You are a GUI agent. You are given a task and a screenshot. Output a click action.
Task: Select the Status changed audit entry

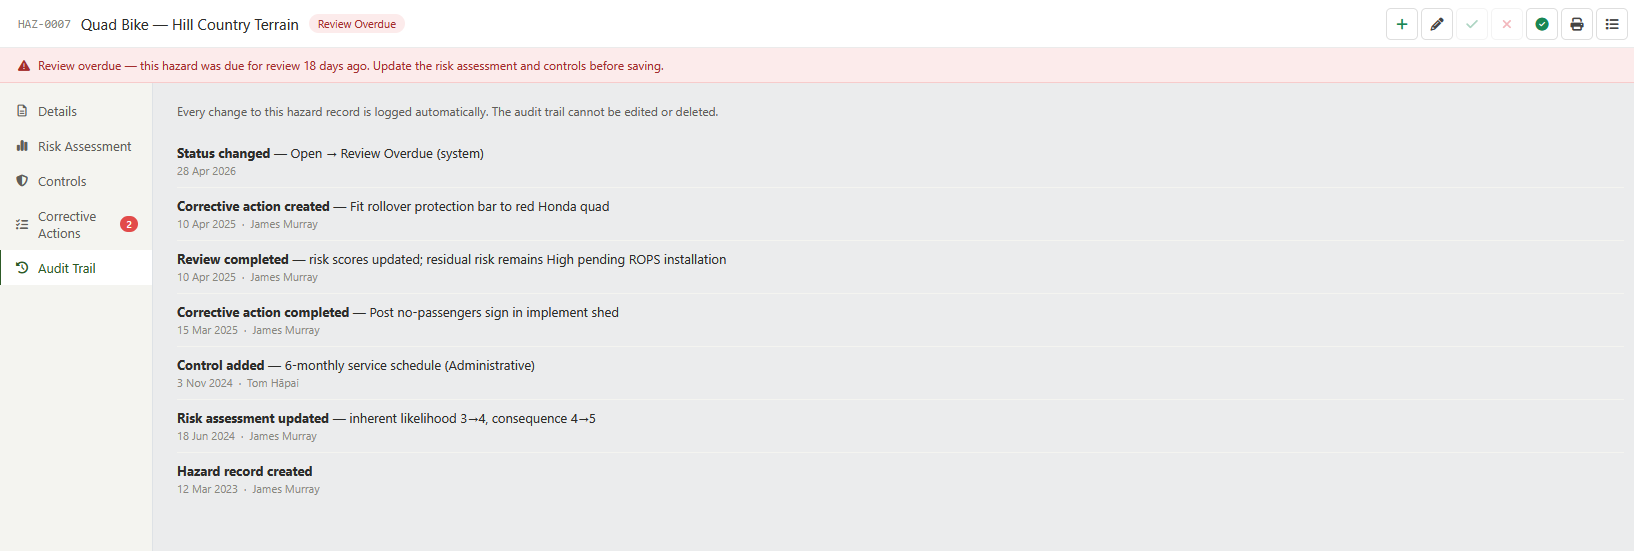tap(900, 161)
